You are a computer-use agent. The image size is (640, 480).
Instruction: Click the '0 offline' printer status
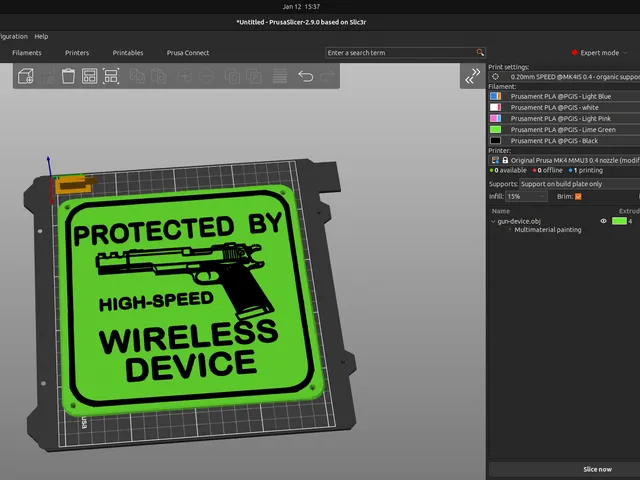click(548, 170)
